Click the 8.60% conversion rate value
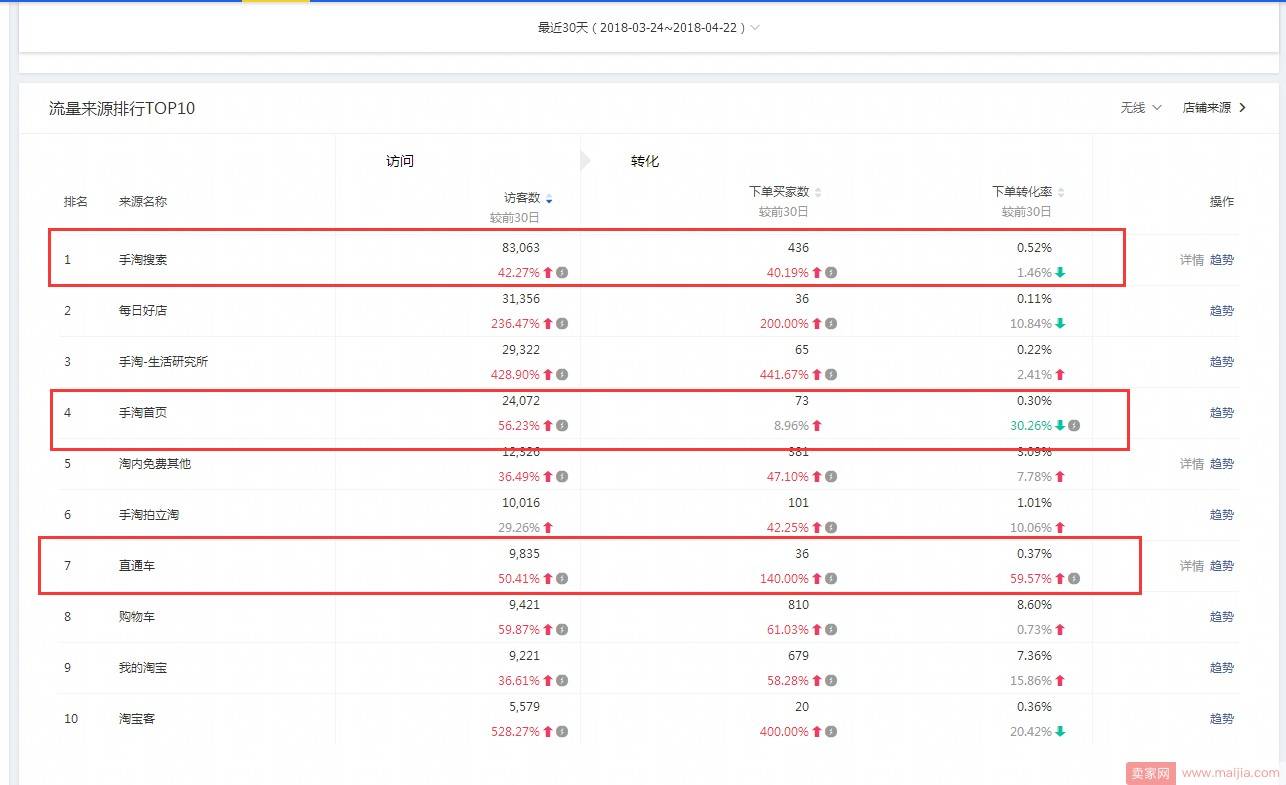Image resolution: width=1286 pixels, height=785 pixels. click(1034, 605)
